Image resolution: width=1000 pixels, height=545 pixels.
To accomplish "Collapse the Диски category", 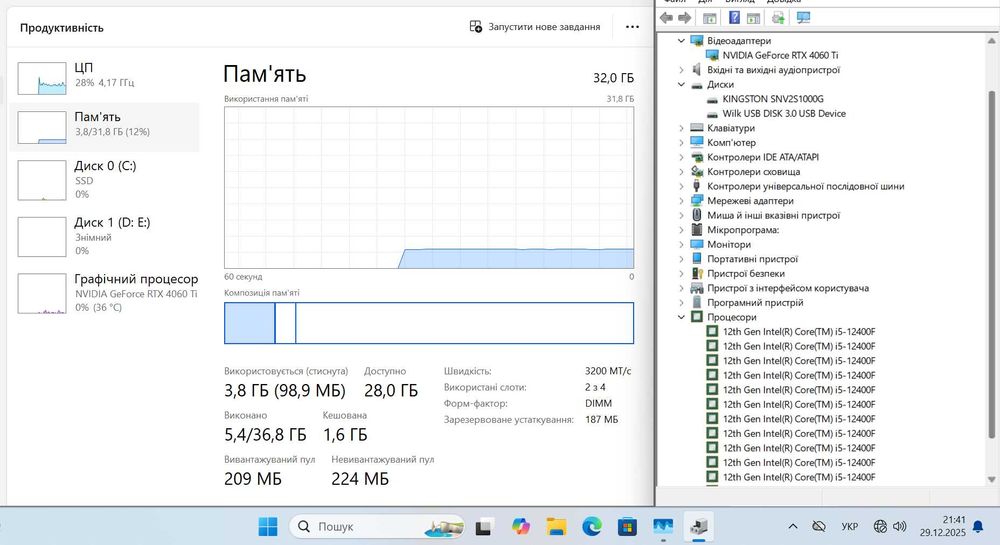I will tap(681, 85).
